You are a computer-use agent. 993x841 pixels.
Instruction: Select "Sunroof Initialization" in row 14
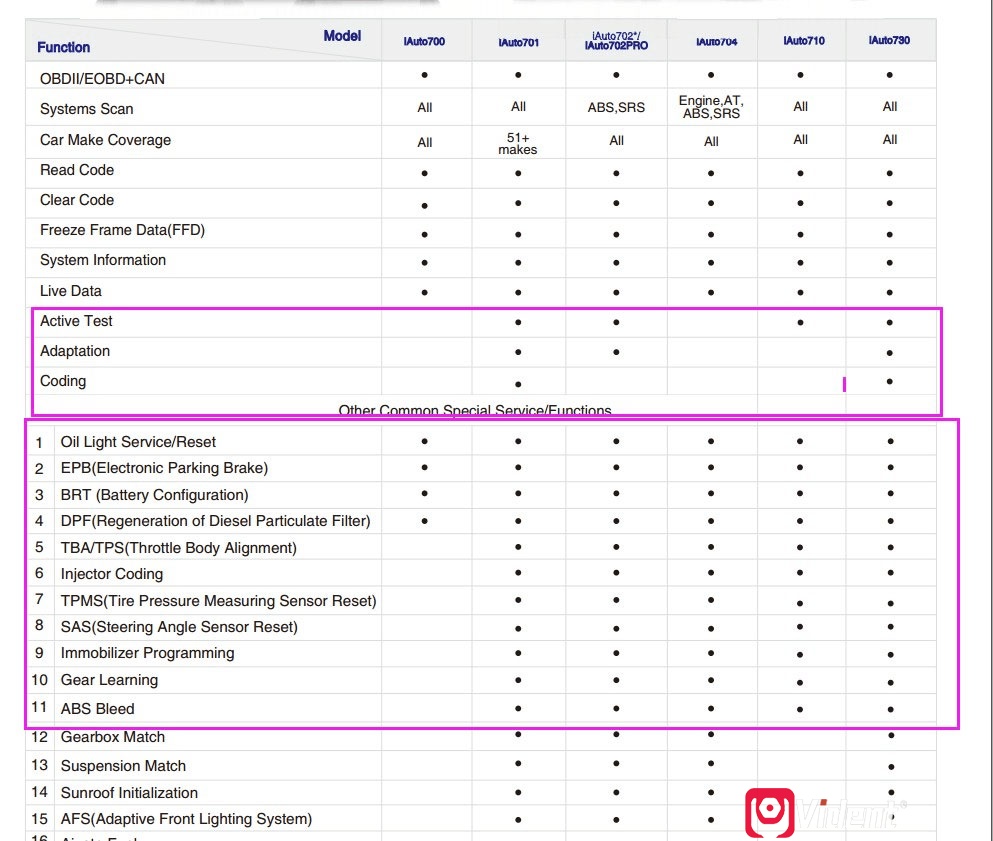coord(129,793)
